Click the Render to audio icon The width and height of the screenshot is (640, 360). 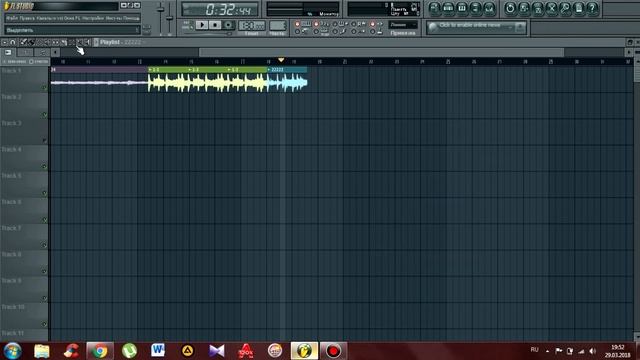pos(538,8)
